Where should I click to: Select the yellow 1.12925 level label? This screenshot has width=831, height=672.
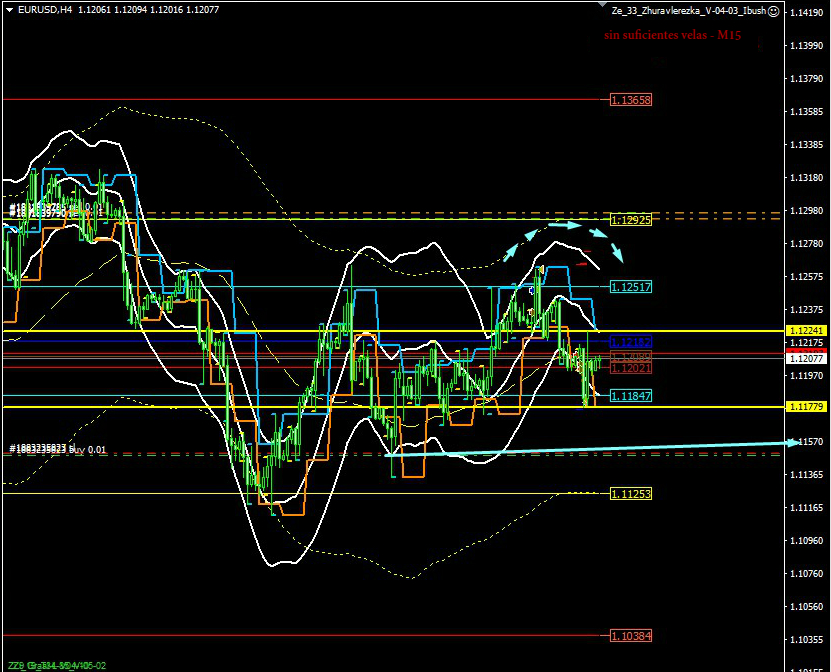pyautogui.click(x=631, y=219)
